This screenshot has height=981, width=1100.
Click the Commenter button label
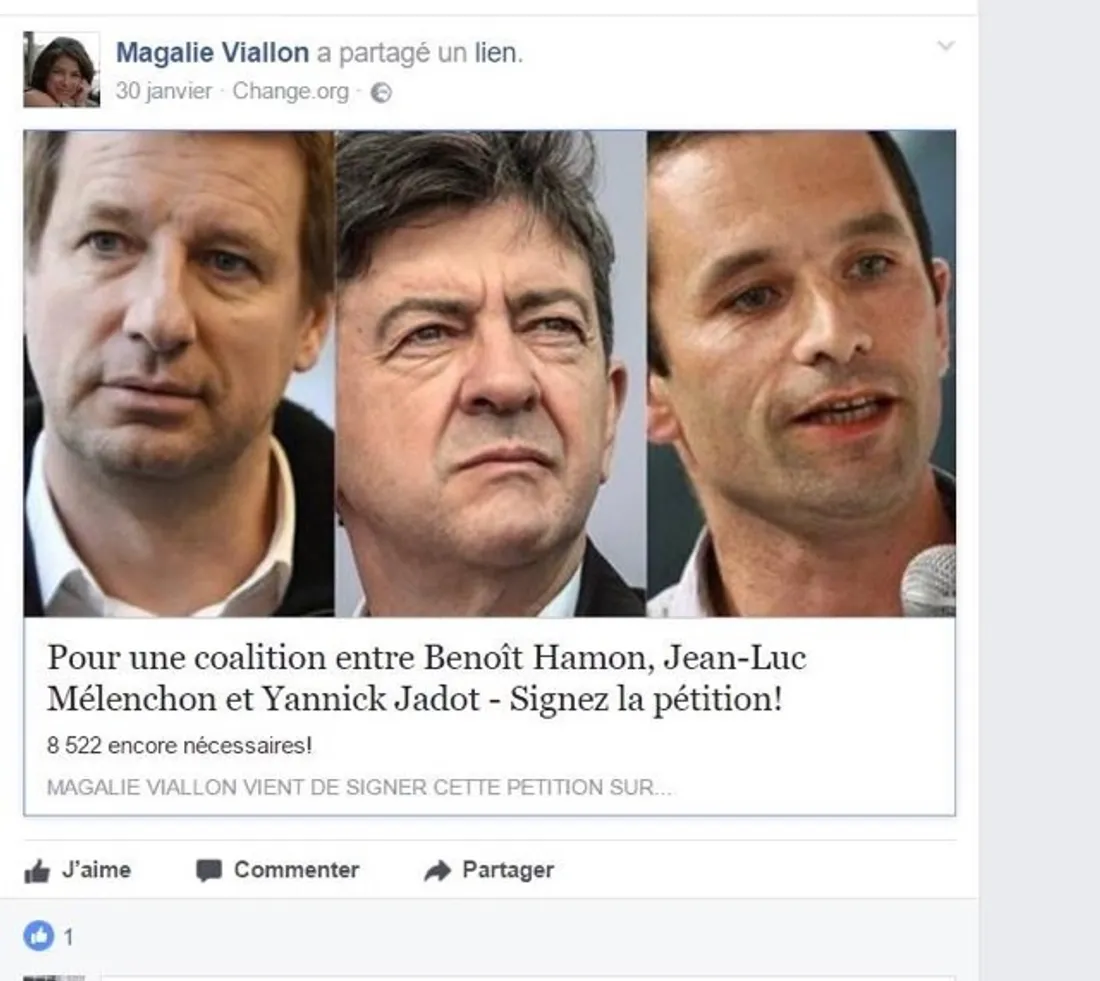click(296, 870)
